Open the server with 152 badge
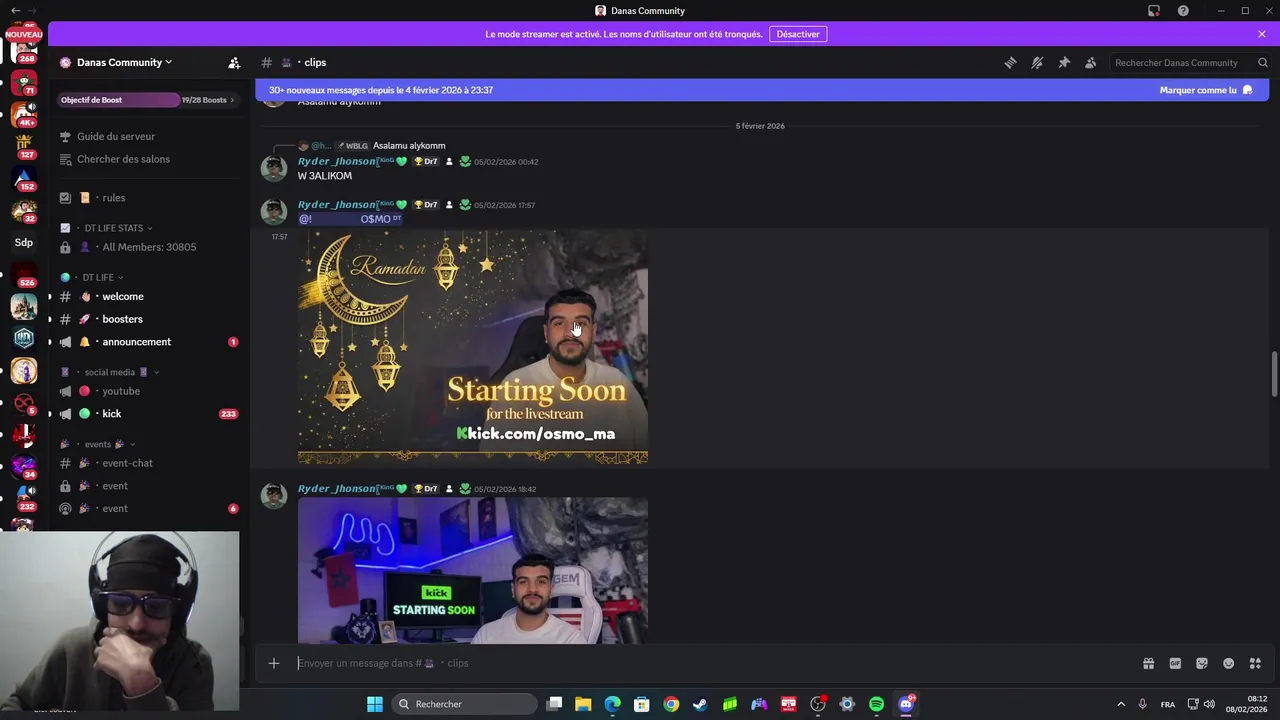1280x720 pixels. (24, 179)
